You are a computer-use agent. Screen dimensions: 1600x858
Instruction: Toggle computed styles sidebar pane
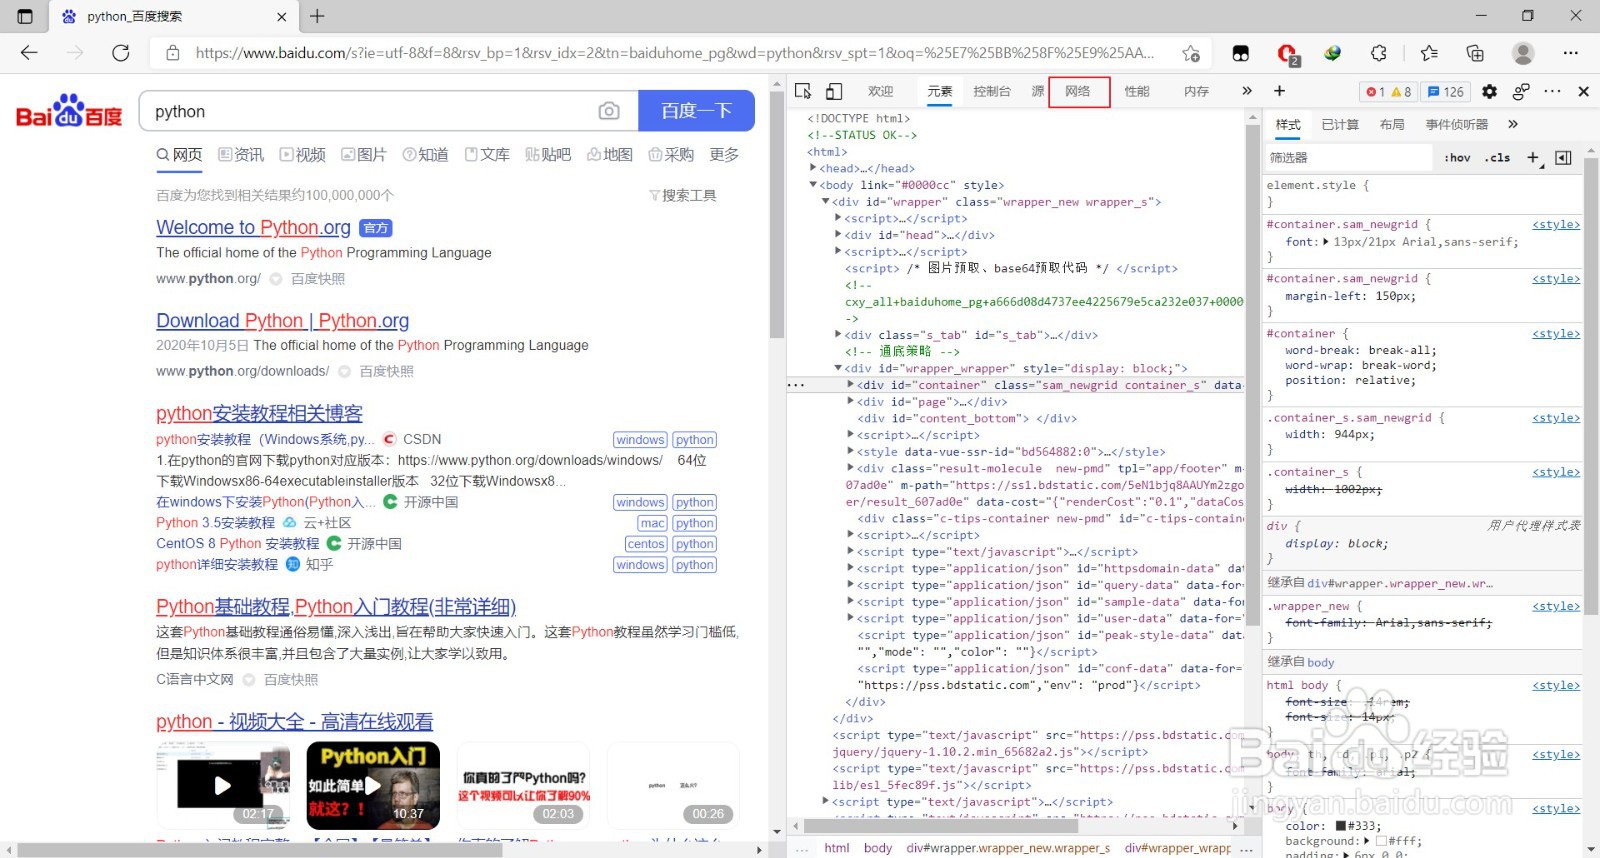[x=1564, y=158]
